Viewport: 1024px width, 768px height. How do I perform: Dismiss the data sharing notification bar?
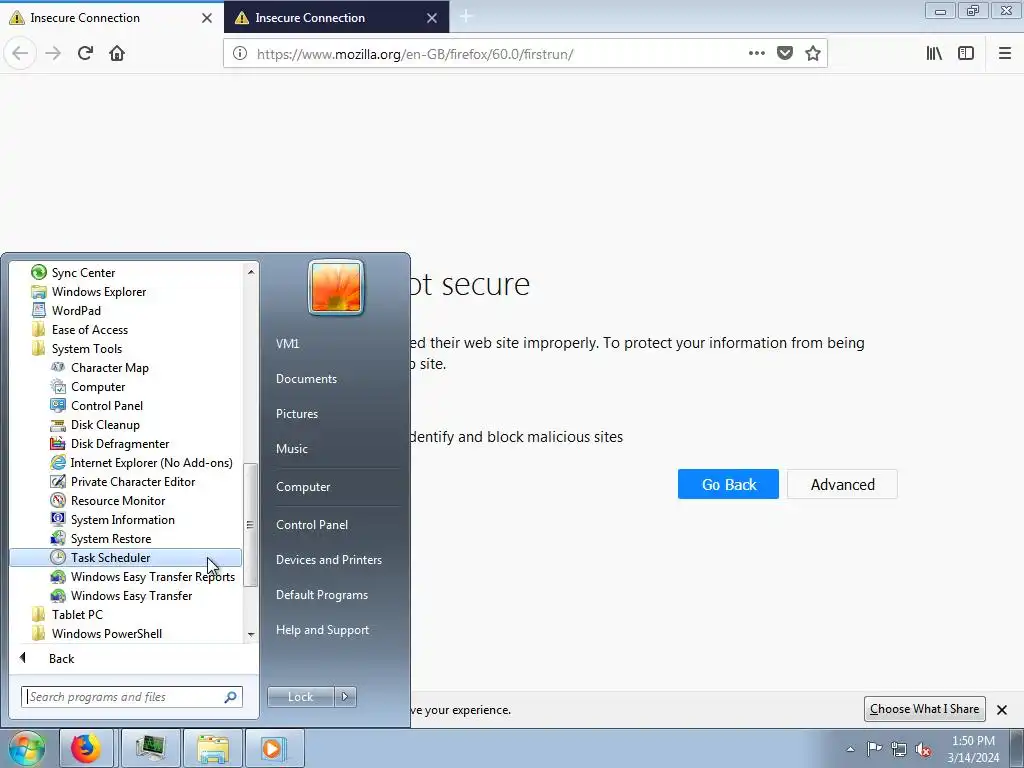pos(1002,709)
